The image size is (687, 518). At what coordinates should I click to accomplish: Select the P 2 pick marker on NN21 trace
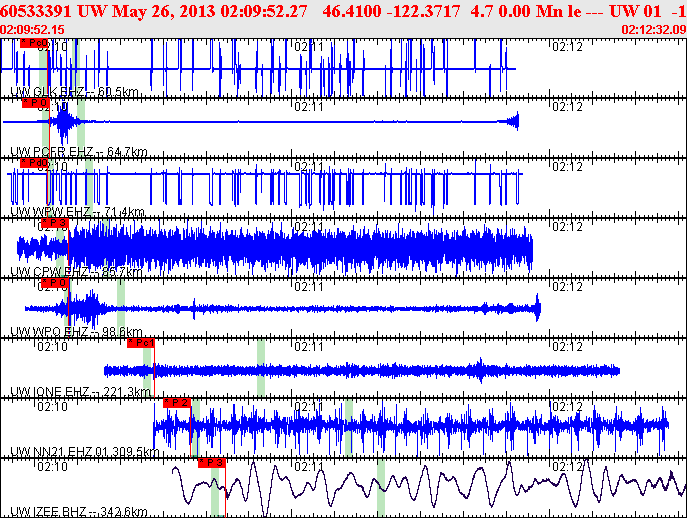coord(177,402)
